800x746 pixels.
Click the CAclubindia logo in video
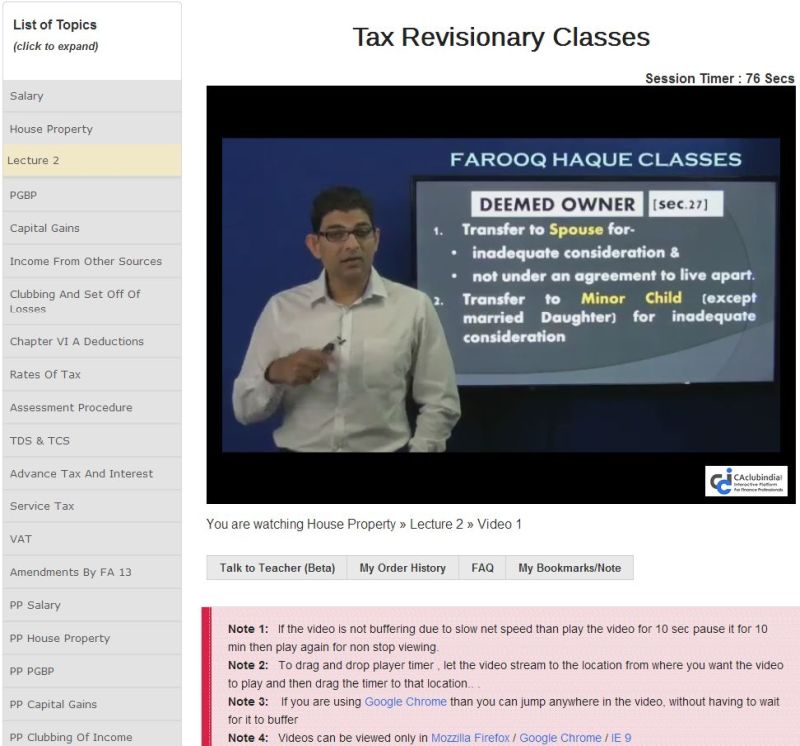click(x=746, y=481)
